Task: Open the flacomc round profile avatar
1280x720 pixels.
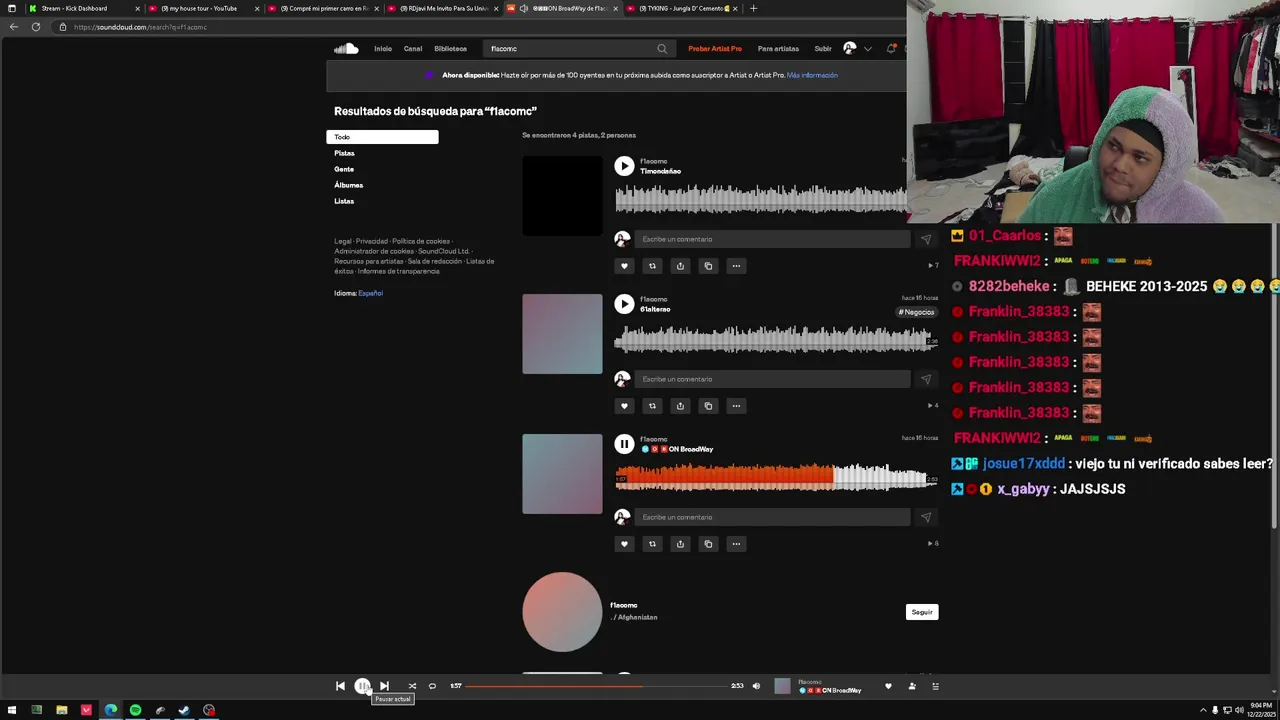Action: tap(562, 612)
